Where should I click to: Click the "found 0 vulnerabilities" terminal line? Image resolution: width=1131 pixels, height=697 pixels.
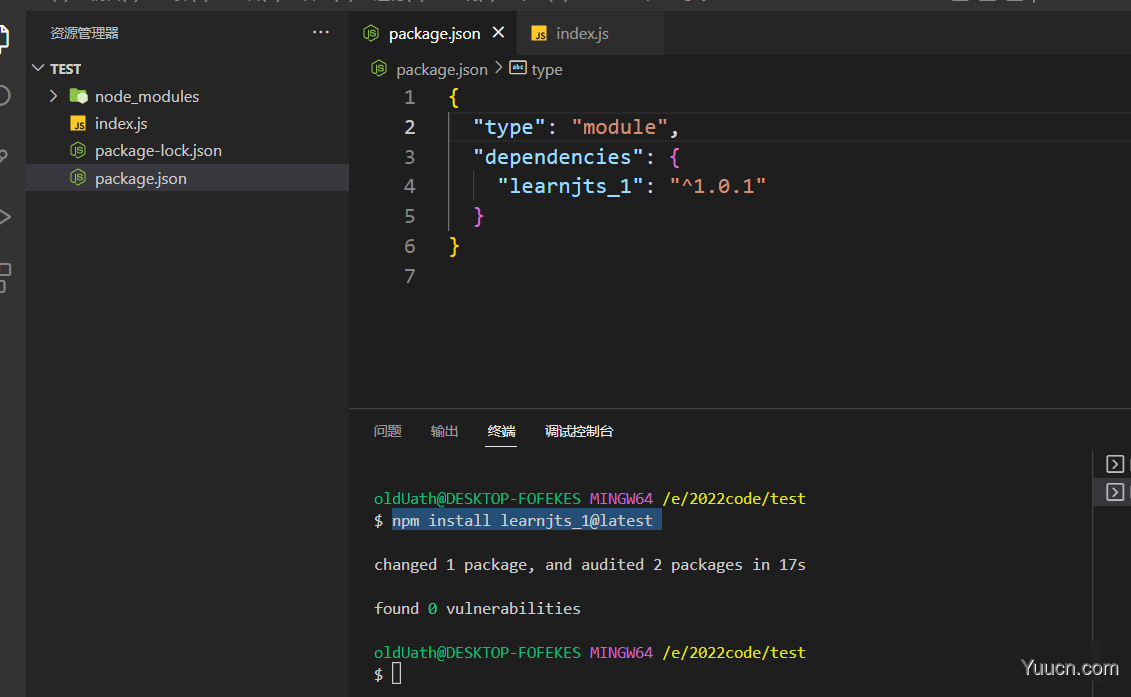pos(477,608)
